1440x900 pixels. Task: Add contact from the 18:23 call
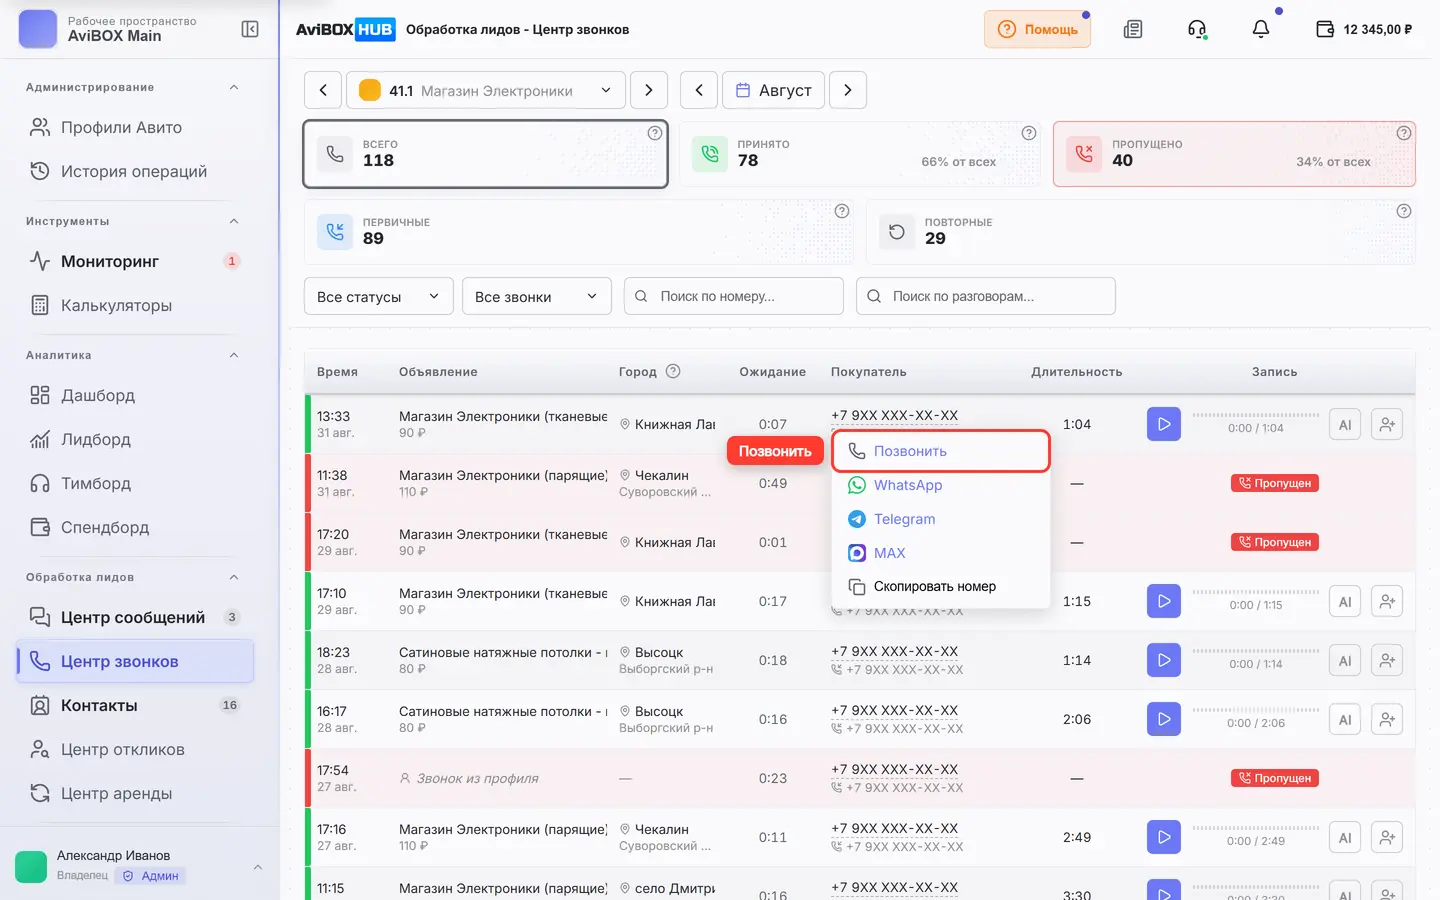click(1387, 660)
